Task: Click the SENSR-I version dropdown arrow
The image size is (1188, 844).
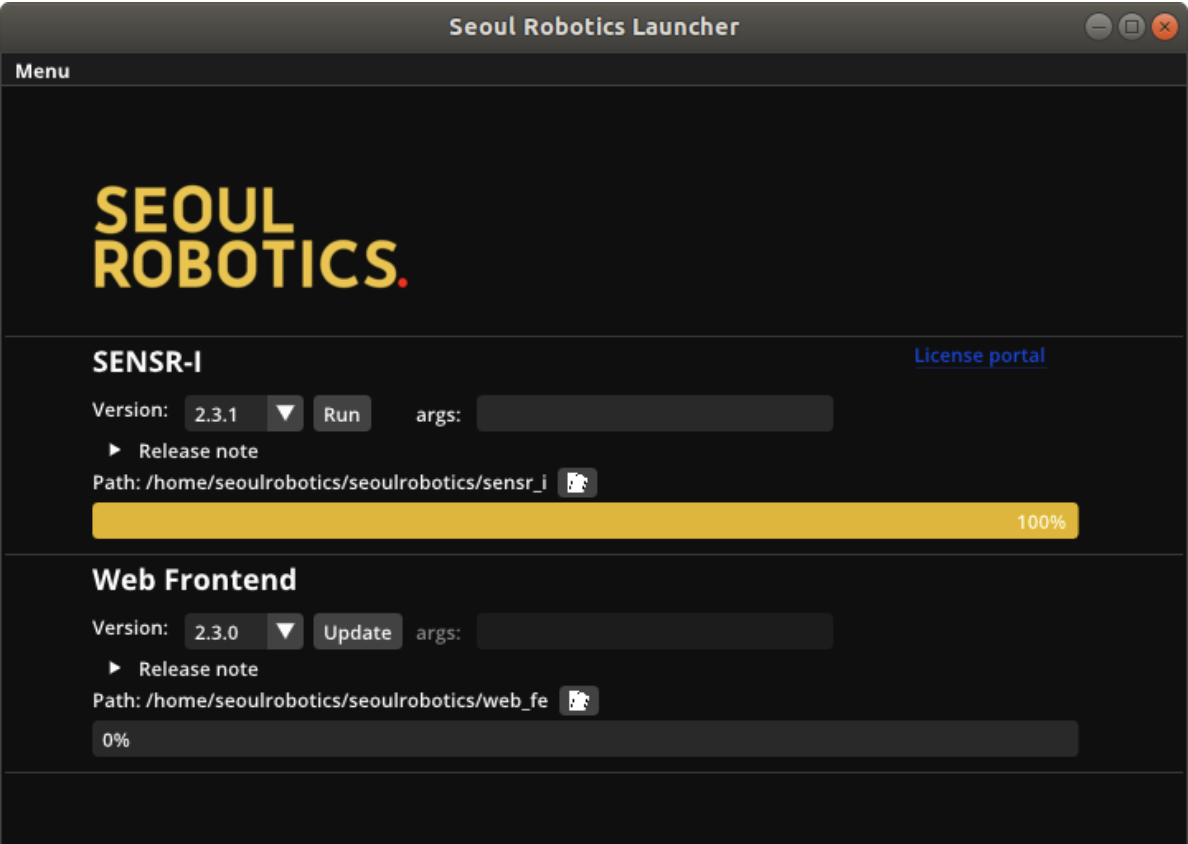Action: (288, 412)
